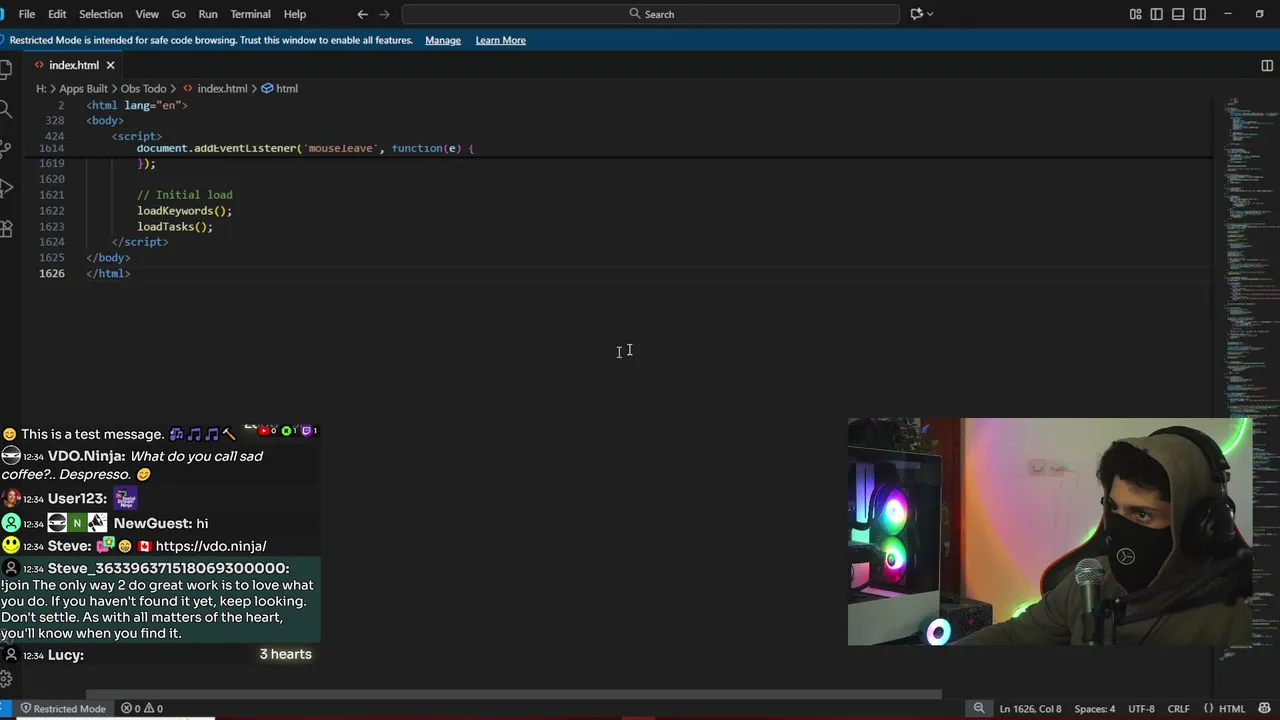The image size is (1280, 720).
Task: Click line number 1626 in the gutter
Action: point(51,273)
